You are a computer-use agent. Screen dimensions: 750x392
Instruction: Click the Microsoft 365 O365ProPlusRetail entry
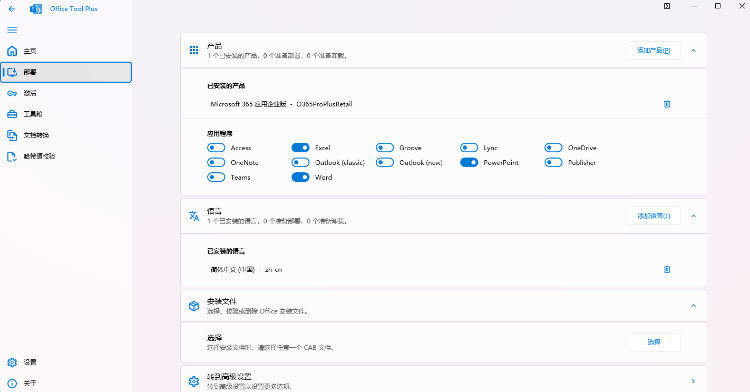(281, 104)
